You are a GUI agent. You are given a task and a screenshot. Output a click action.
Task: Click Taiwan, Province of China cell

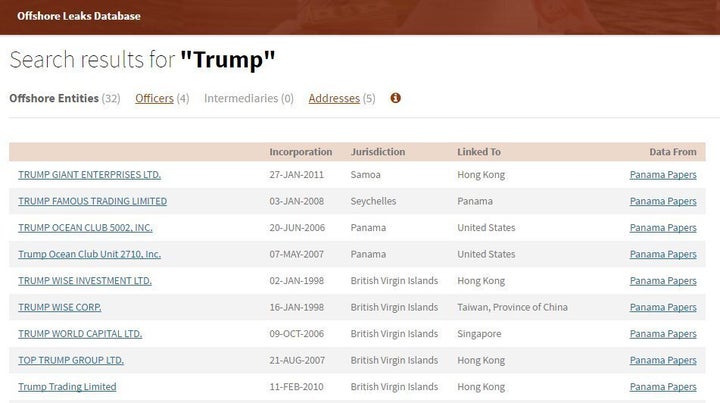click(512, 307)
